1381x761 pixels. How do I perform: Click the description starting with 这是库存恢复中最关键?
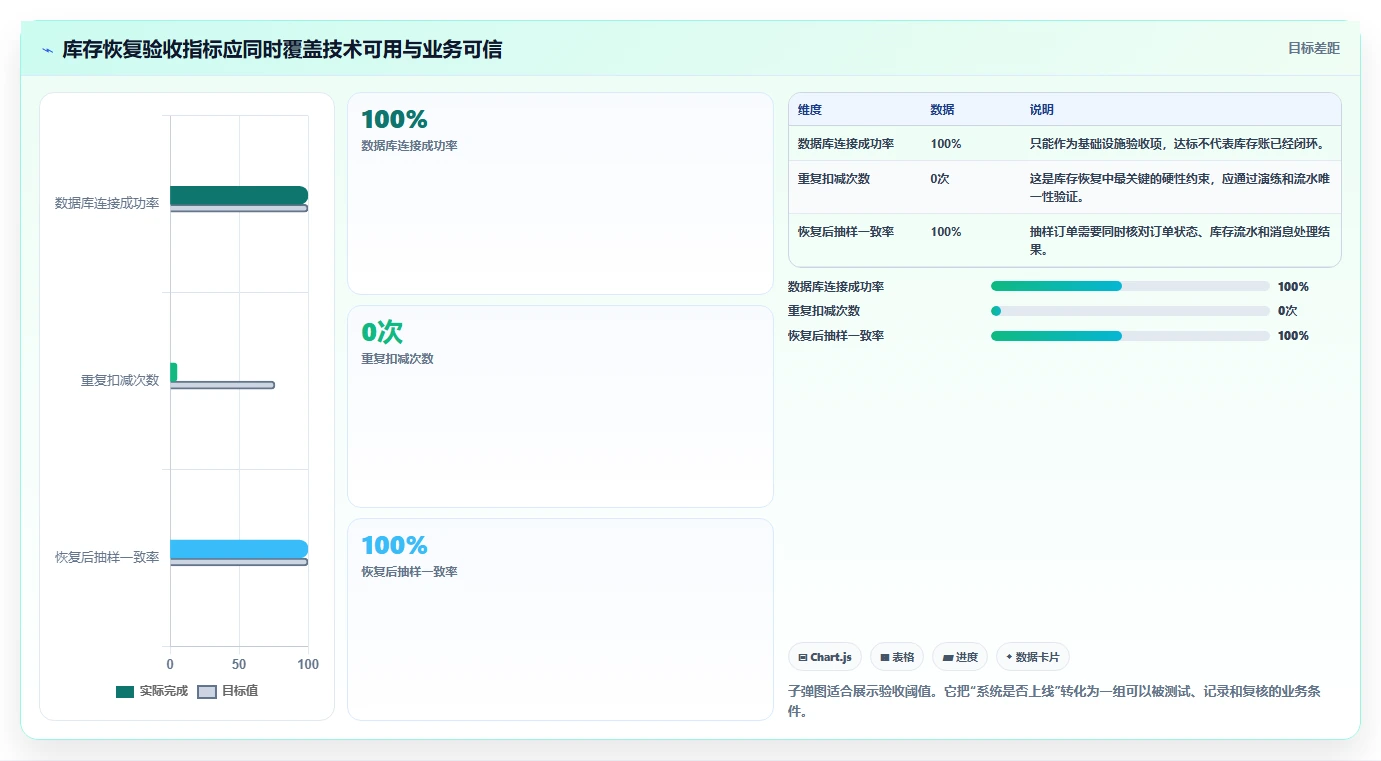(x=1180, y=187)
